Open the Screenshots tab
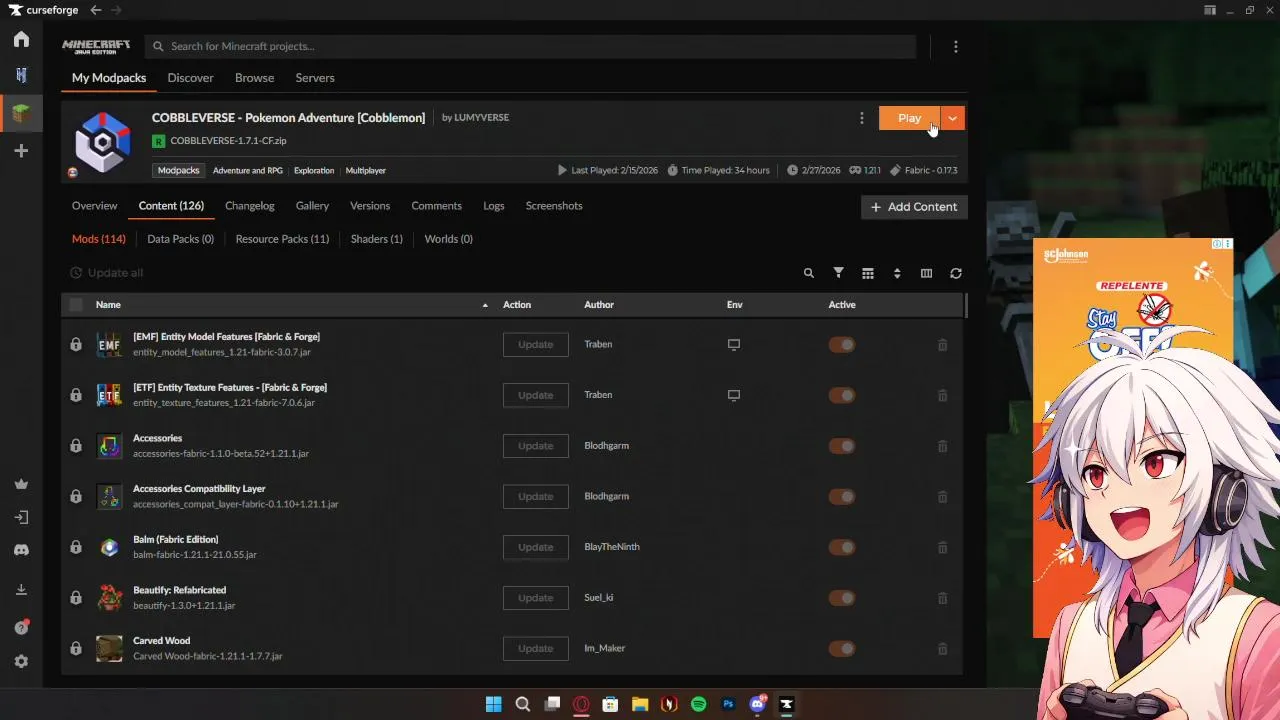 click(554, 206)
